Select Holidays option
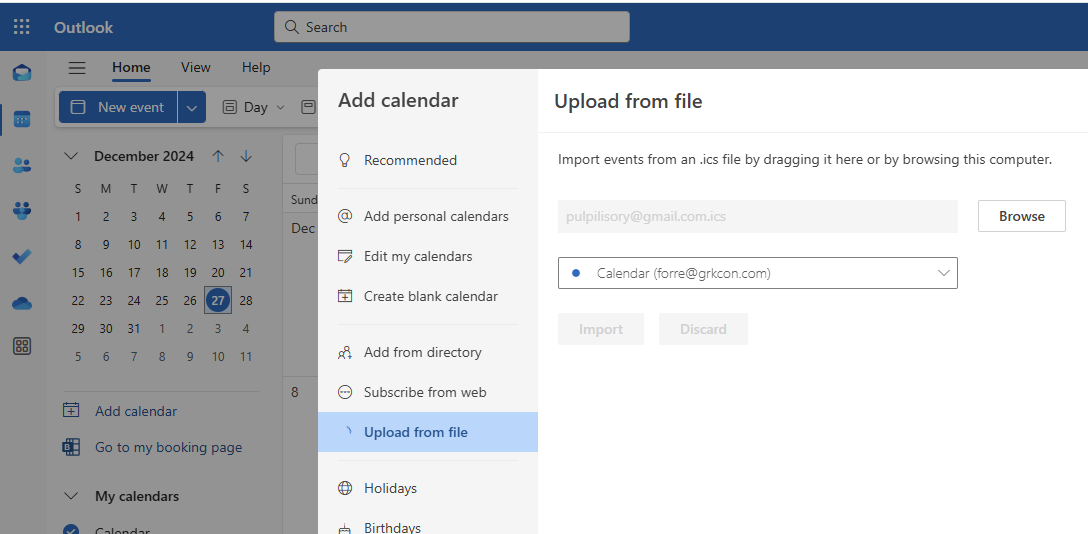The image size is (1088, 534). (x=427, y=488)
